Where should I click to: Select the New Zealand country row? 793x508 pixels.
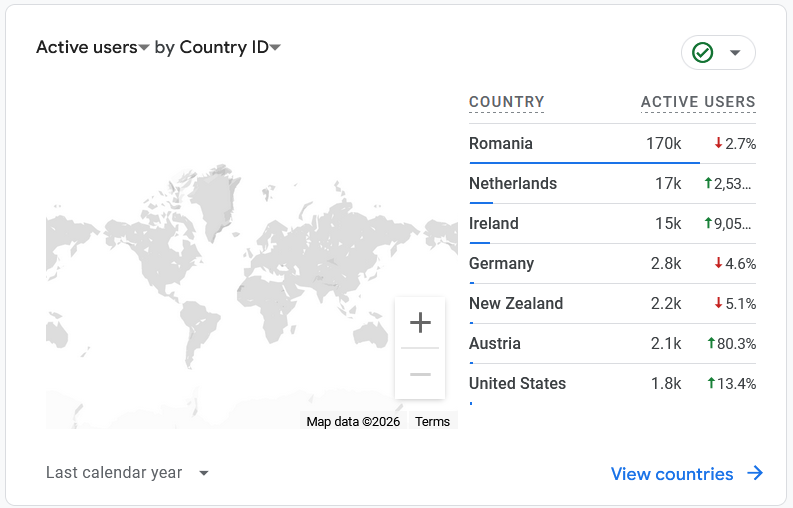(x=516, y=304)
